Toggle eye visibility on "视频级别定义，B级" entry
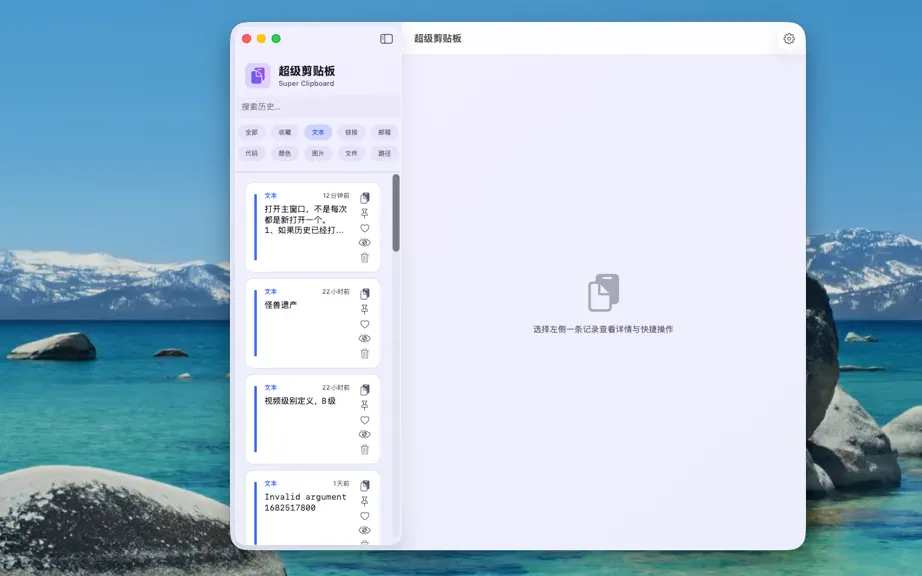 (365, 434)
